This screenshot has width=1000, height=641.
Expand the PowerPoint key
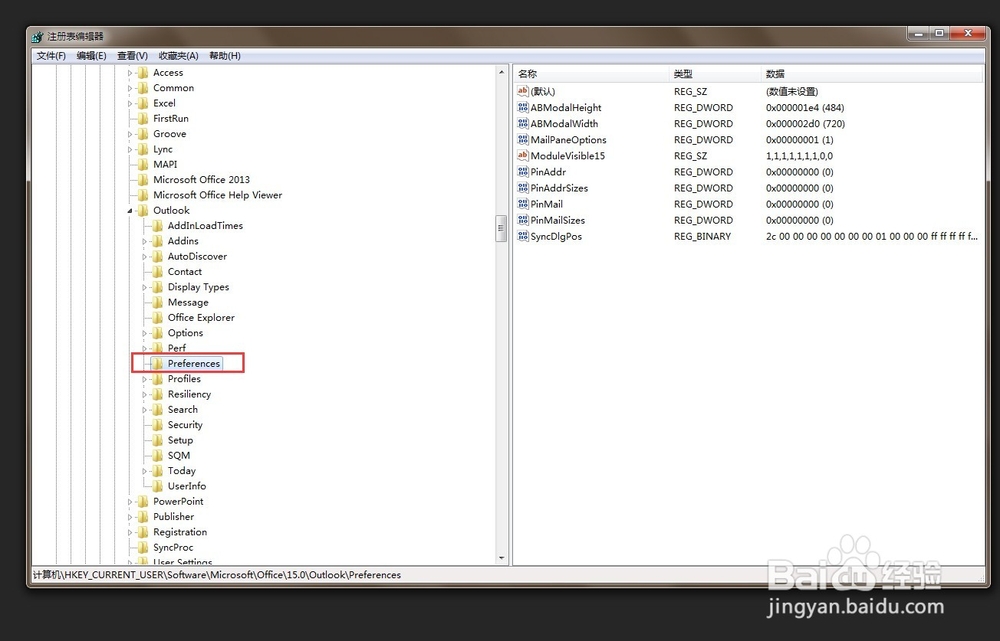pyautogui.click(x=130, y=501)
